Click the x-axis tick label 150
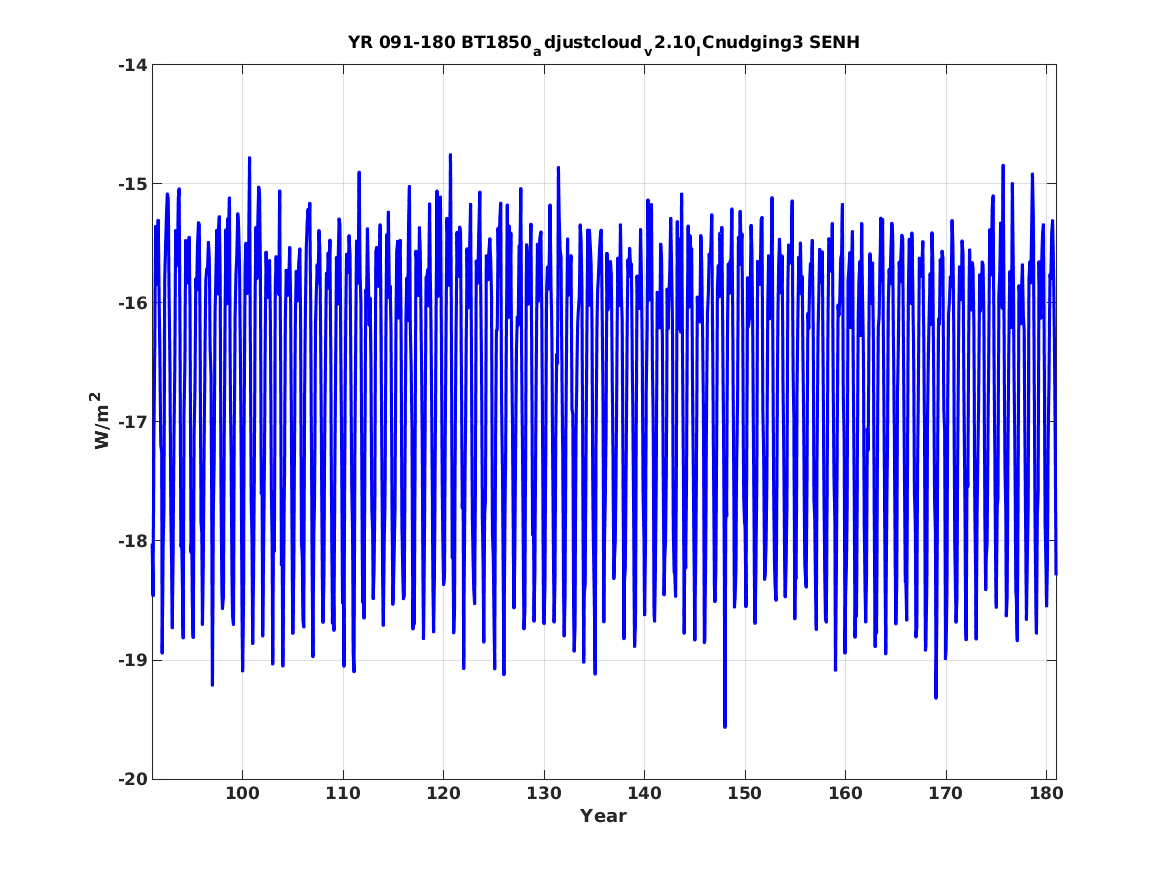 tap(745, 793)
